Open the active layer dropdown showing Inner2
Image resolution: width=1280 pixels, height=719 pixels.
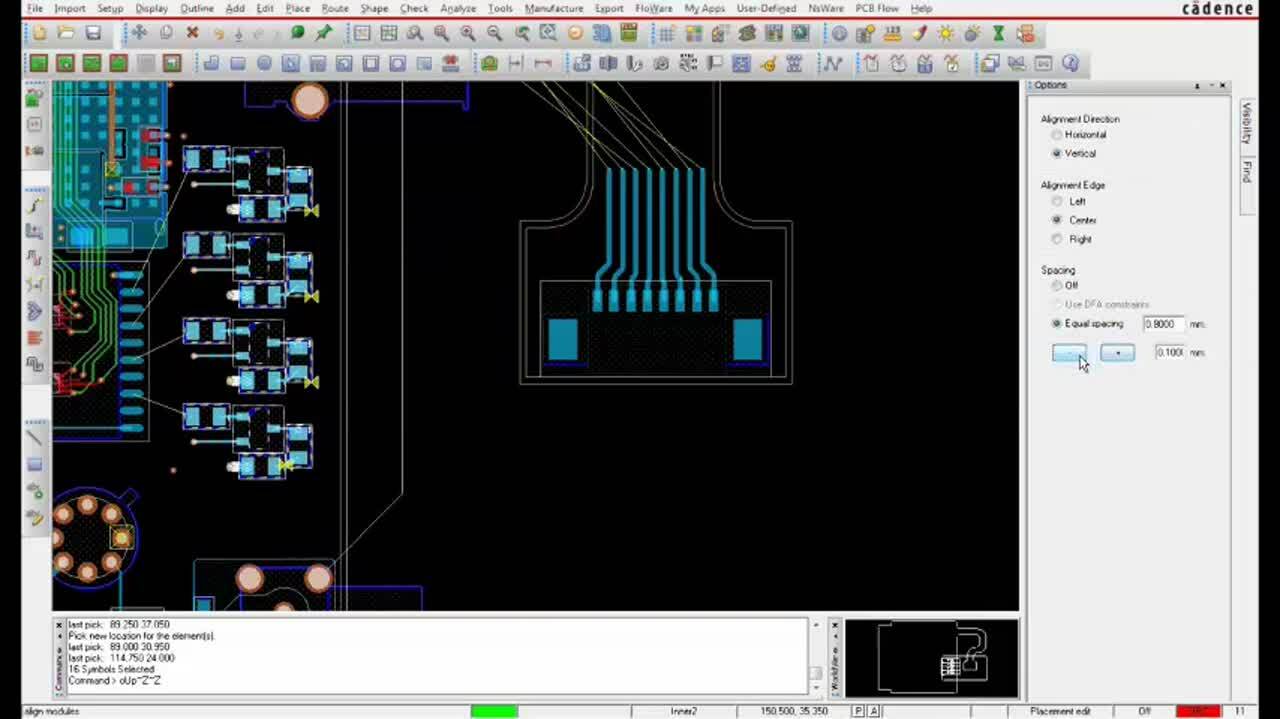[683, 711]
